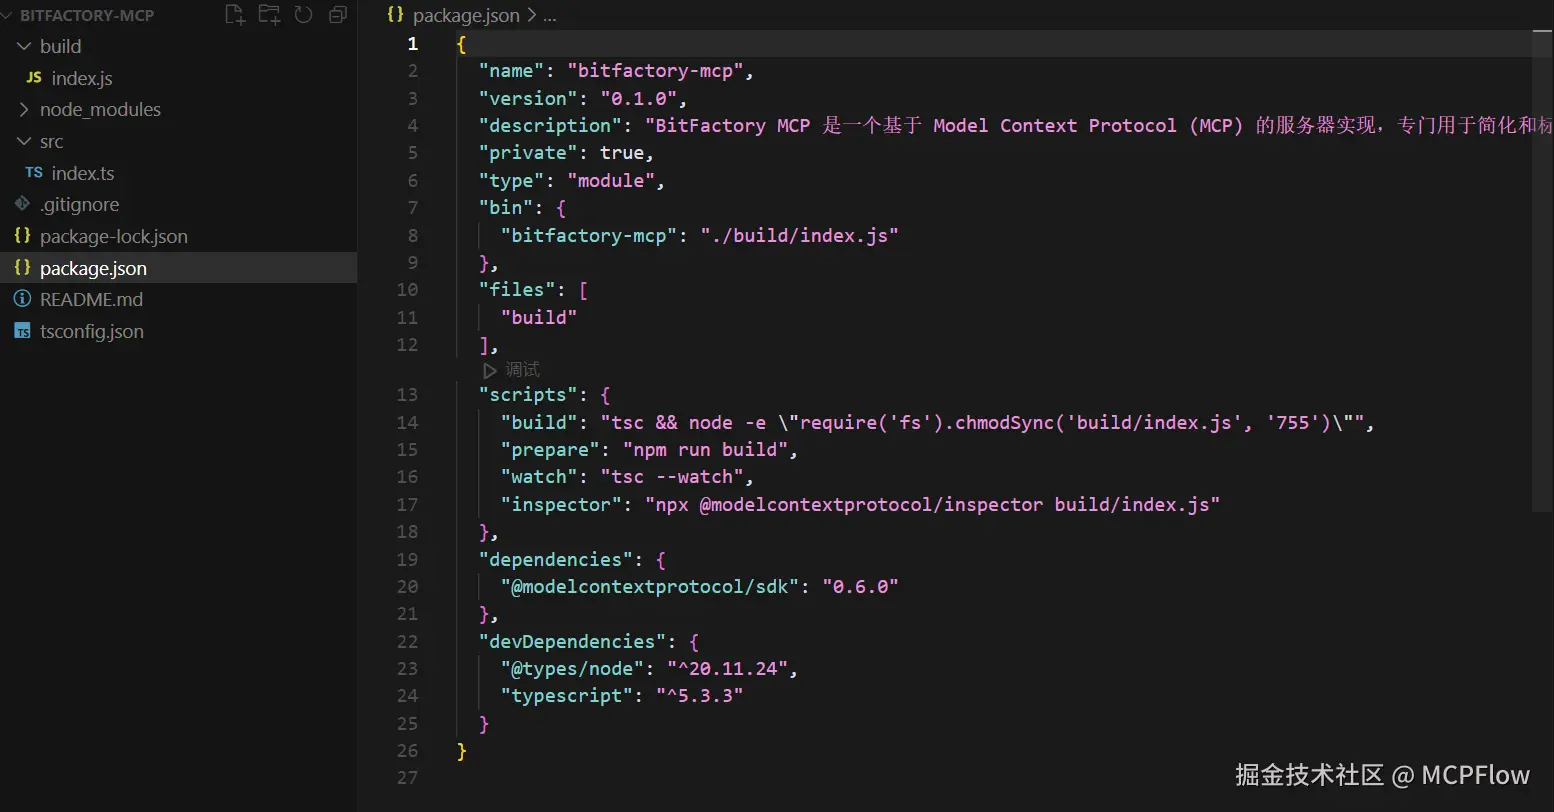
Task: Click the "devDependencies" key
Action: tap(572, 641)
